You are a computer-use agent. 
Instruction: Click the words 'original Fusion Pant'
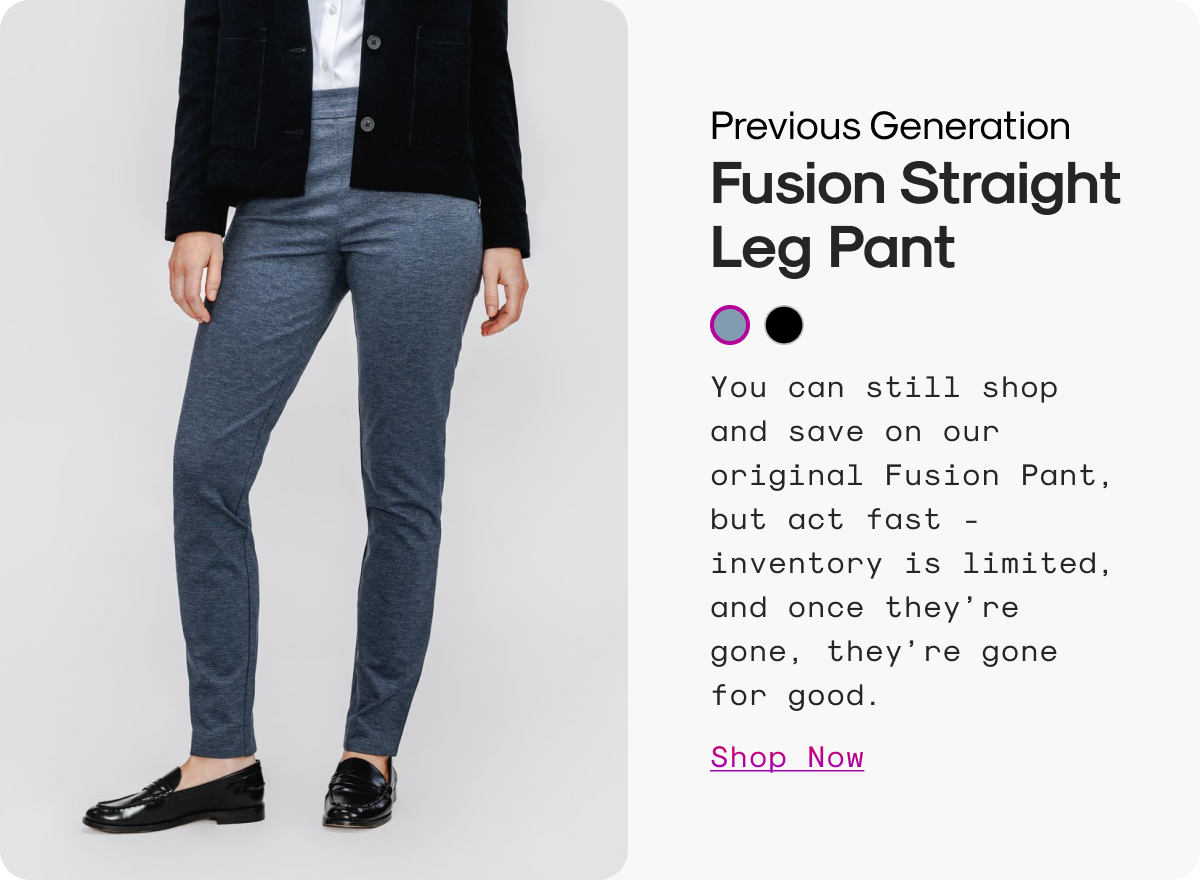(911, 475)
